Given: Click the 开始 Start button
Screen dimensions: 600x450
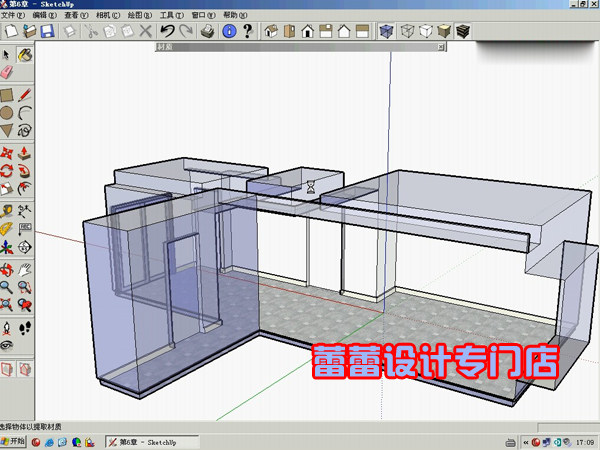Looking at the screenshot, I should [13, 442].
